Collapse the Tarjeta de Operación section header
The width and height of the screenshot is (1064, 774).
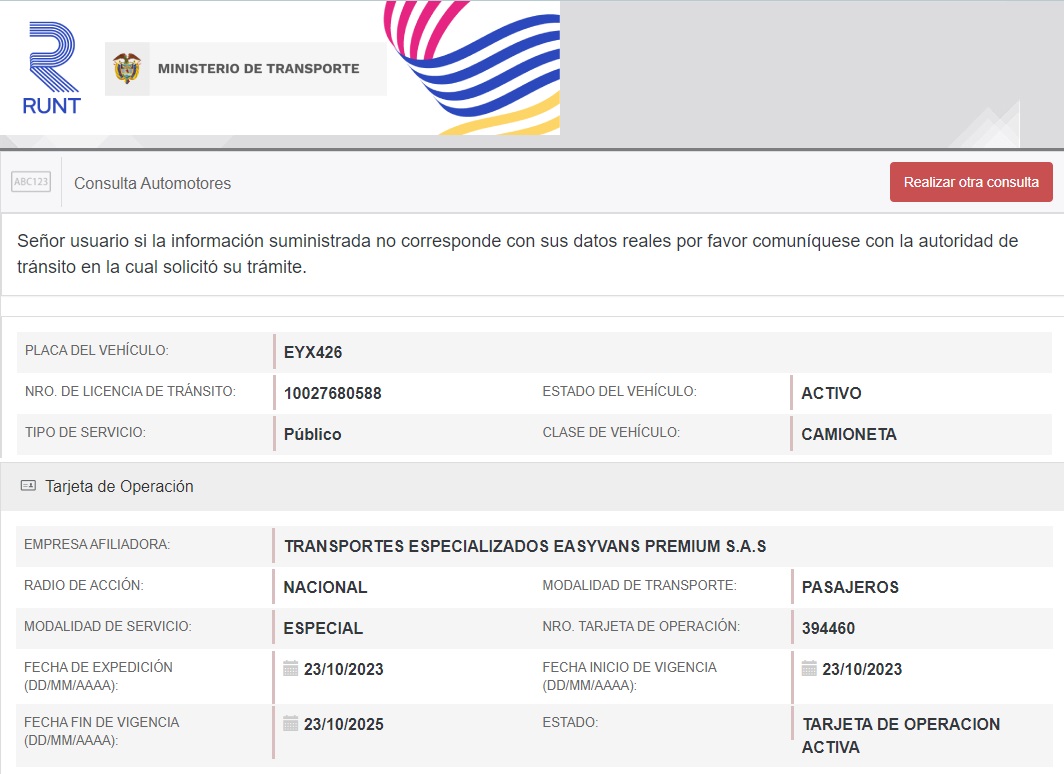[120, 487]
